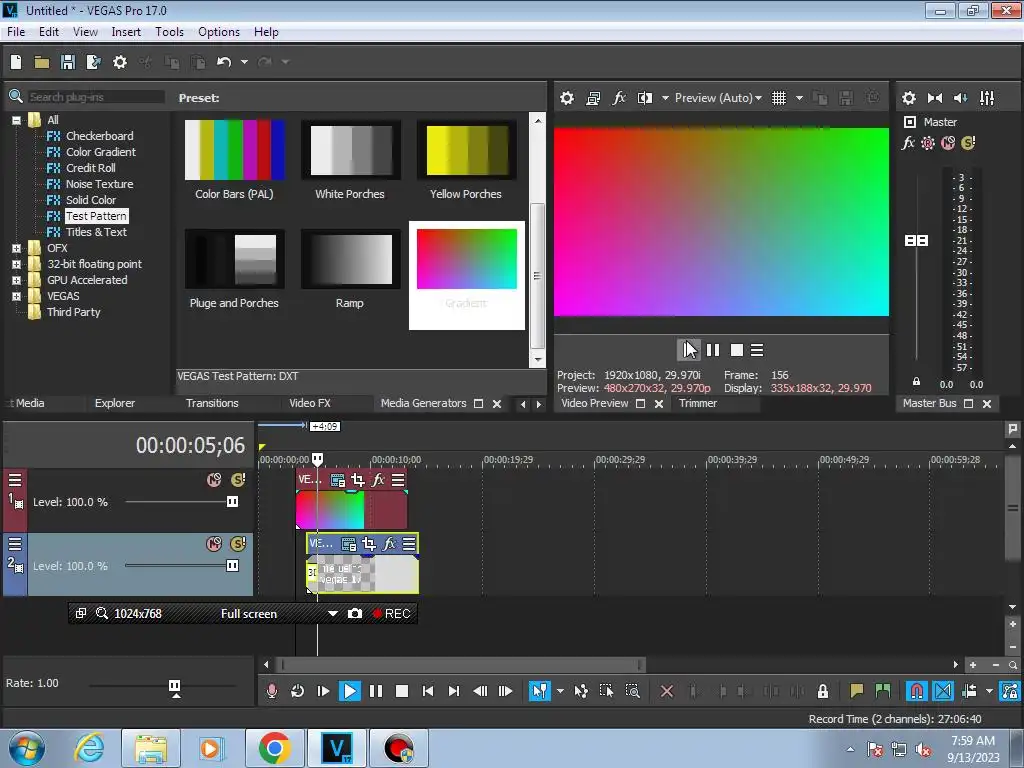Collapse the All plug-ins folder

click(x=16, y=120)
